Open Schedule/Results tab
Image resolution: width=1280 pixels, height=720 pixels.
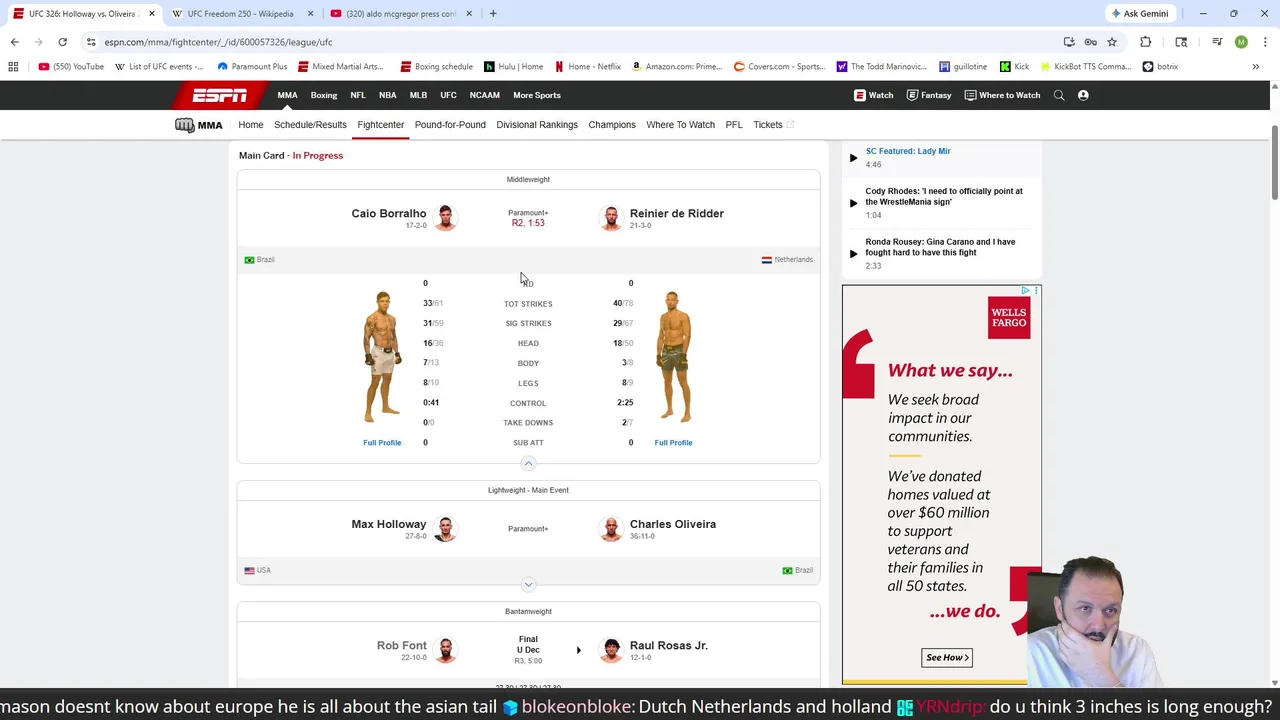(x=310, y=125)
